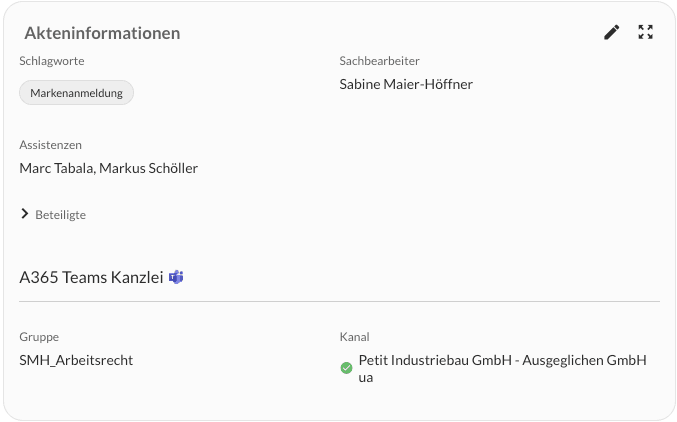Click the Sachbearbeiter field label
This screenshot has height=422, width=677.
380,61
